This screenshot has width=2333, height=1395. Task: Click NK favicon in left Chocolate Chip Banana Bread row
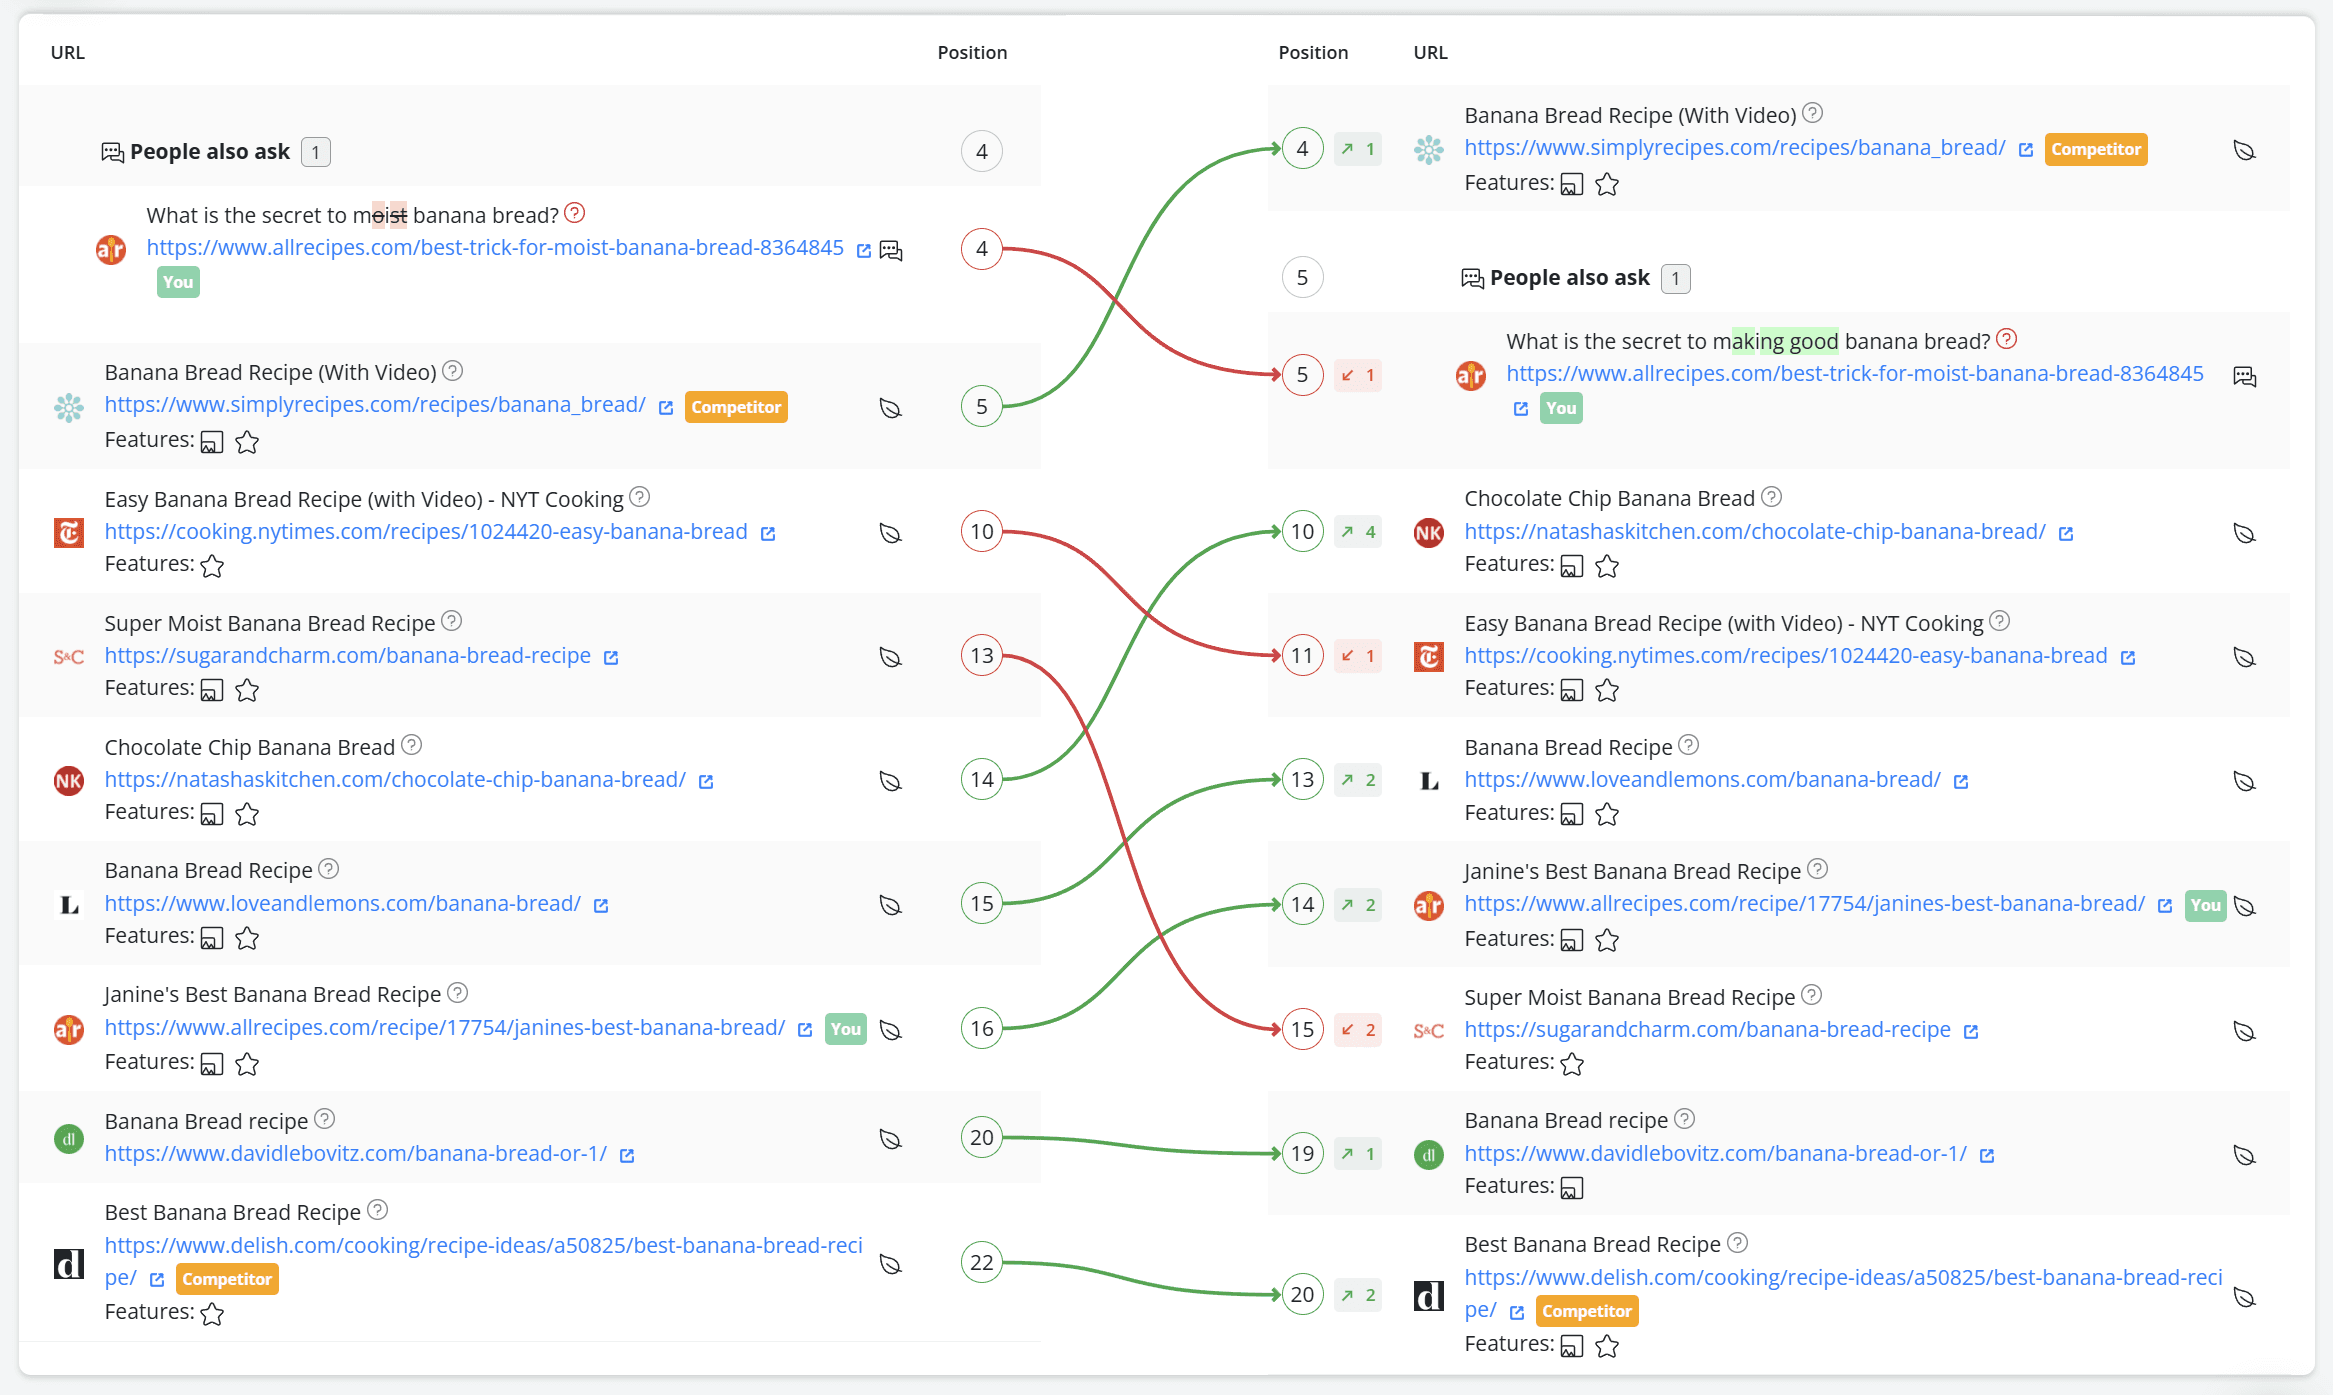pyautogui.click(x=69, y=781)
